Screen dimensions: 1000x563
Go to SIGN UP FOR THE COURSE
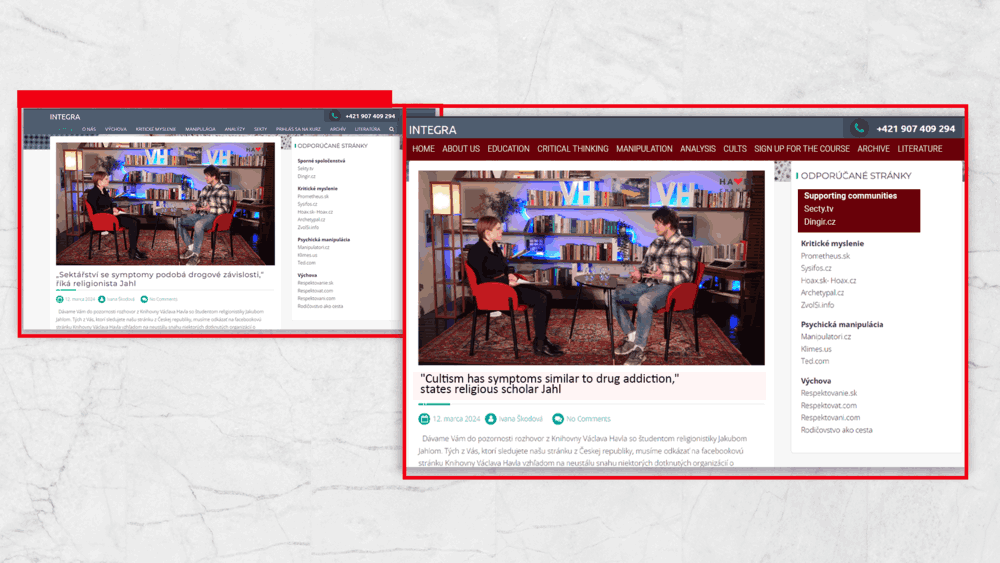(801, 149)
